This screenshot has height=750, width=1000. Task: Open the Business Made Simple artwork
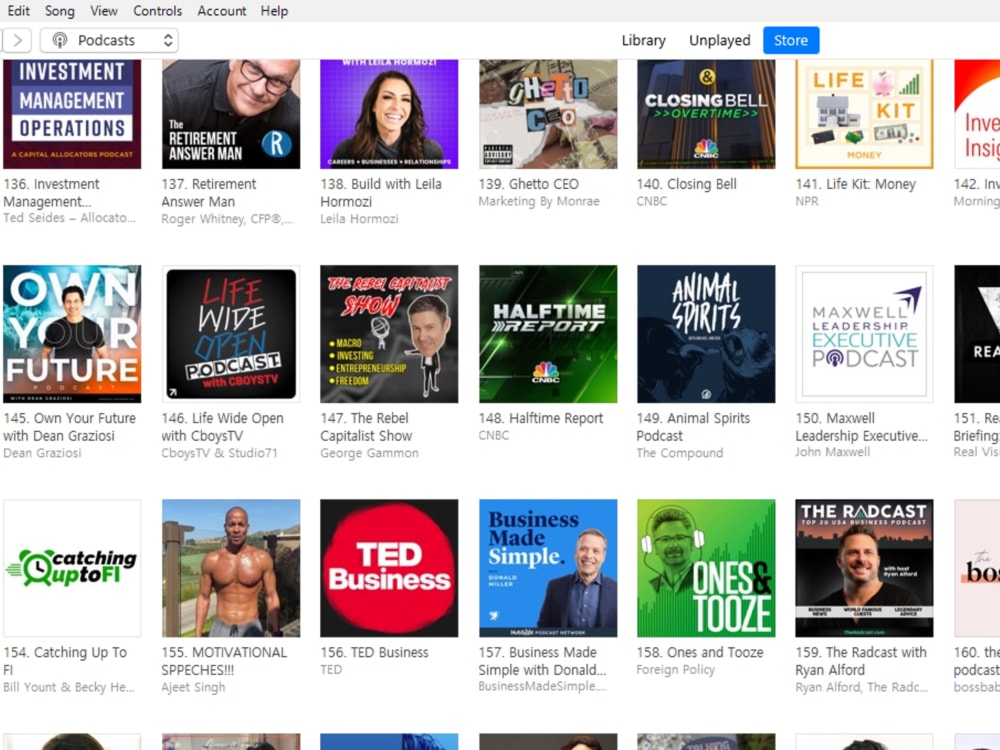tap(548, 568)
